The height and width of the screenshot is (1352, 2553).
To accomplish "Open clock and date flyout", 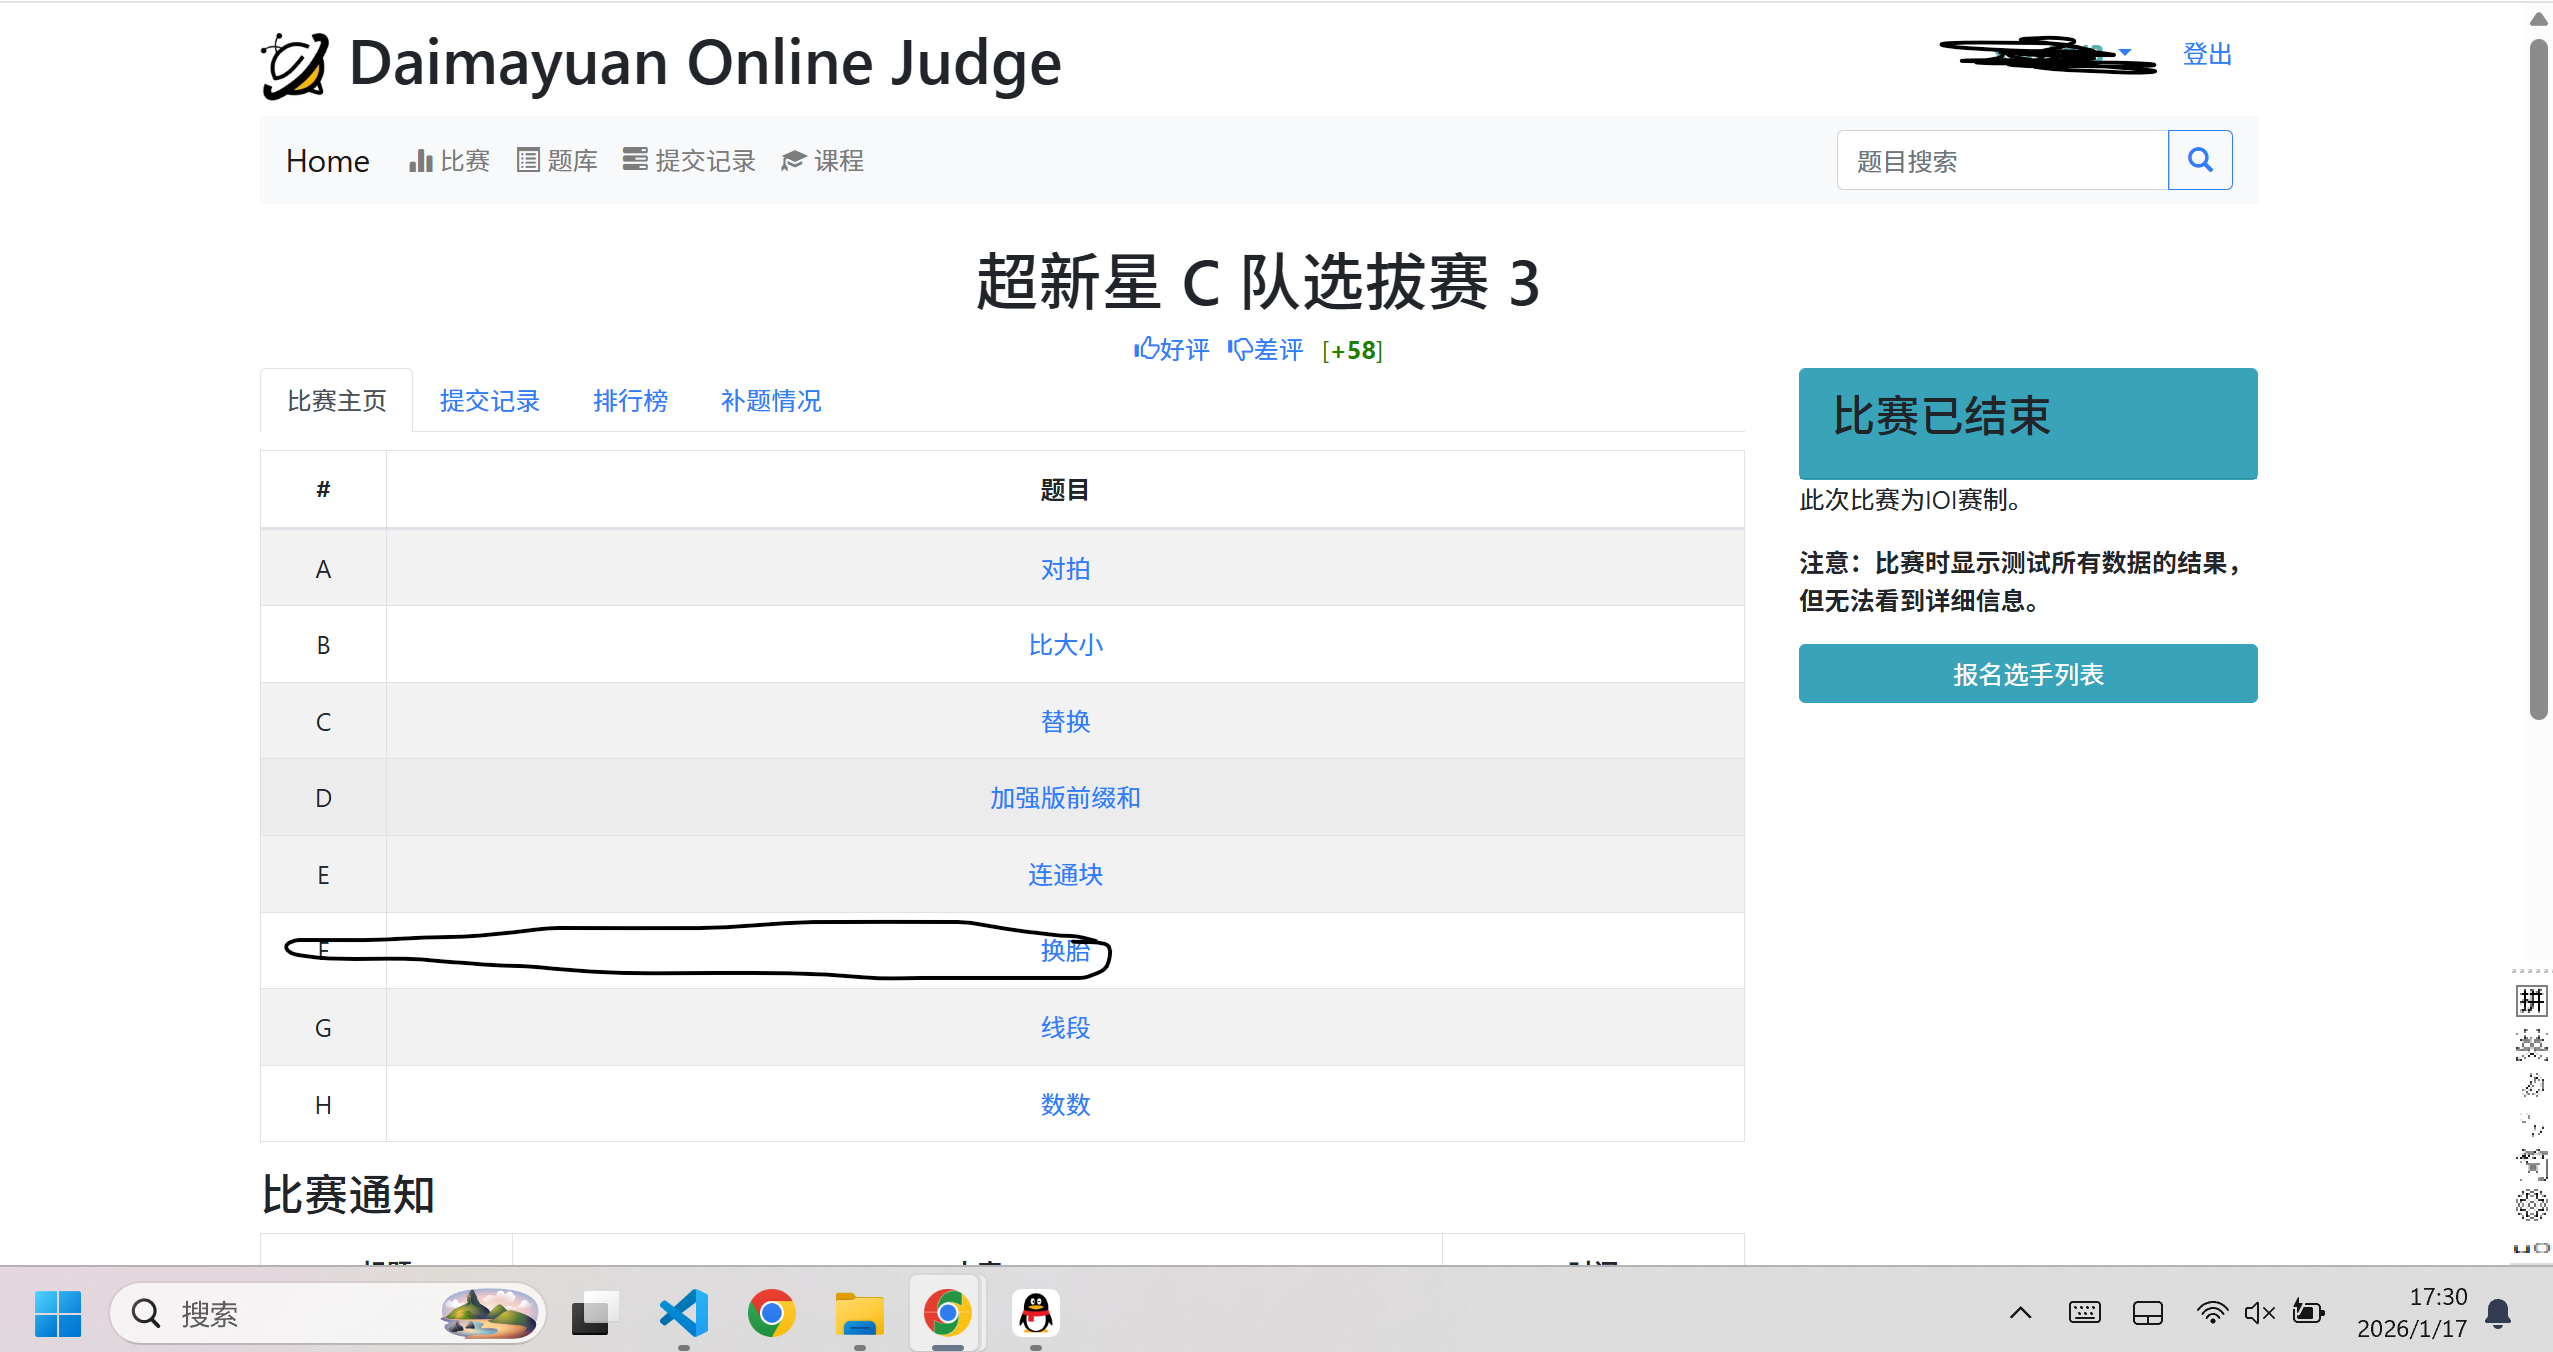I will coord(2411,1313).
